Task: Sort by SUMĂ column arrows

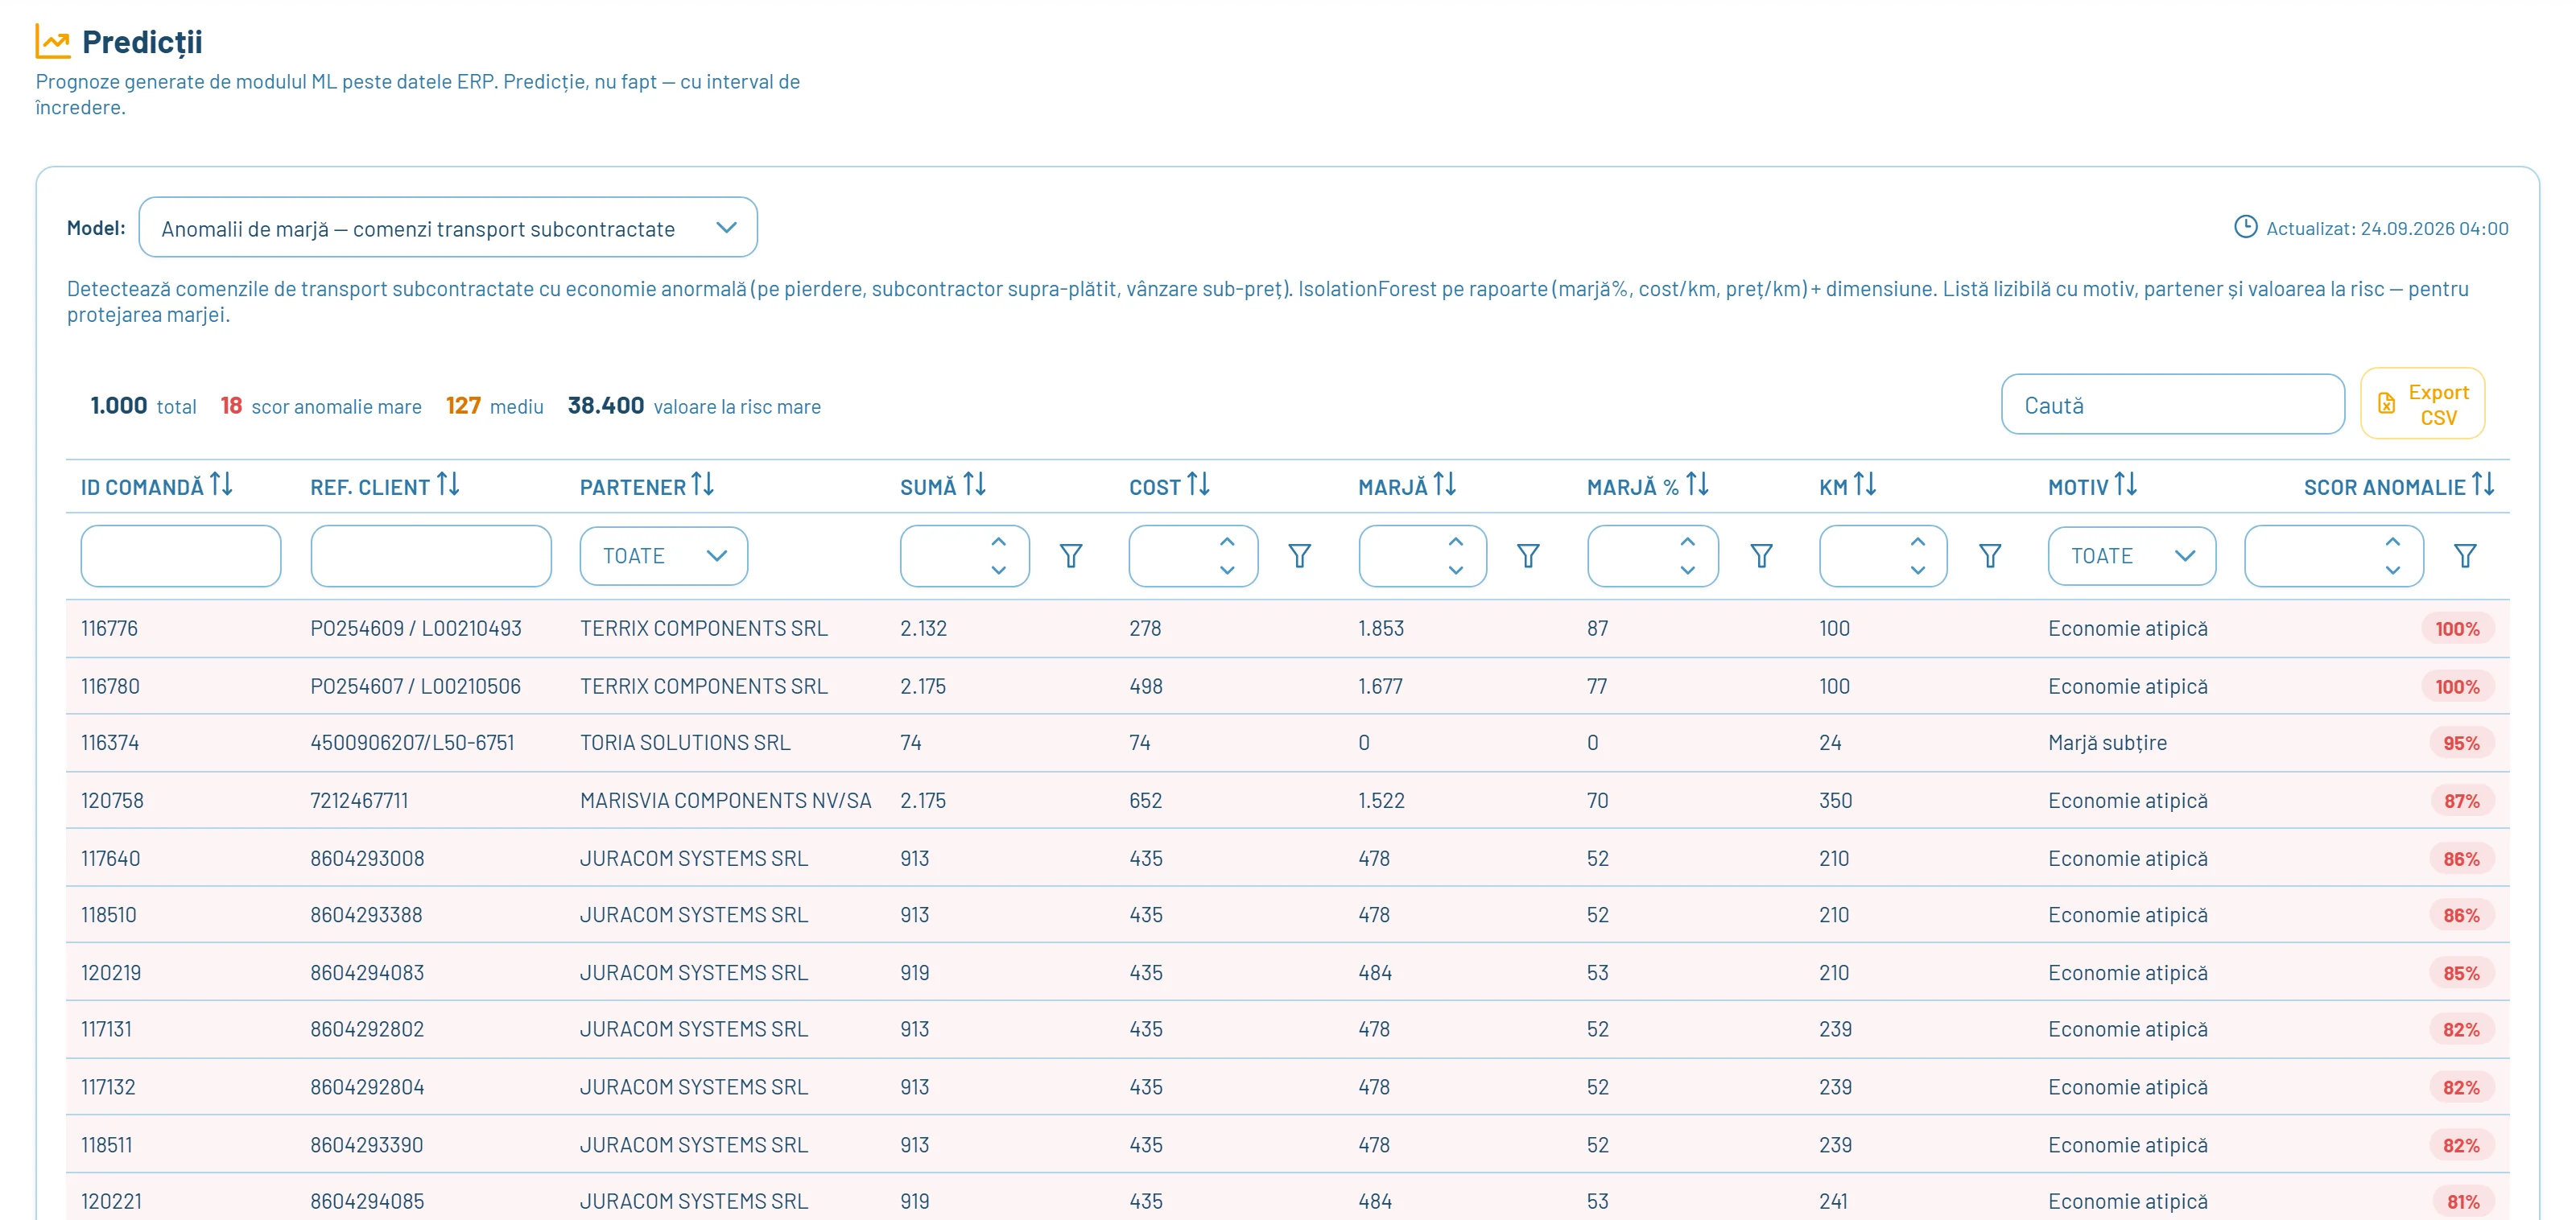Action: tap(975, 485)
